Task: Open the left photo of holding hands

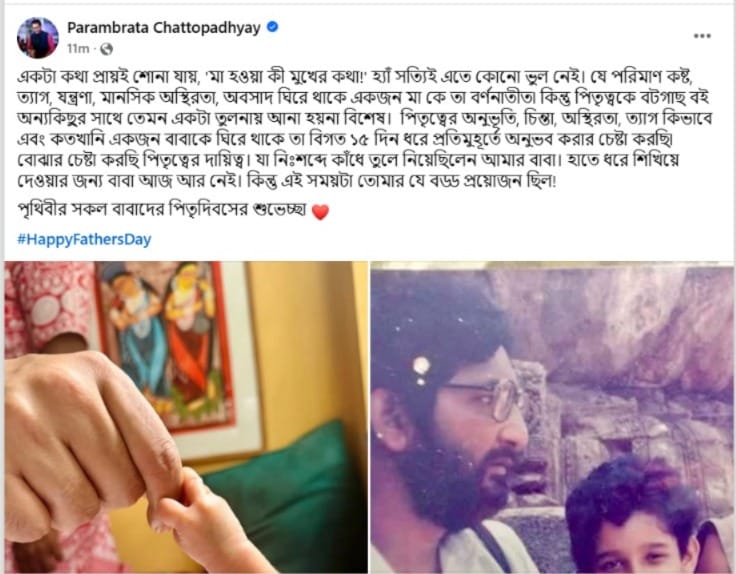Action: [186, 417]
